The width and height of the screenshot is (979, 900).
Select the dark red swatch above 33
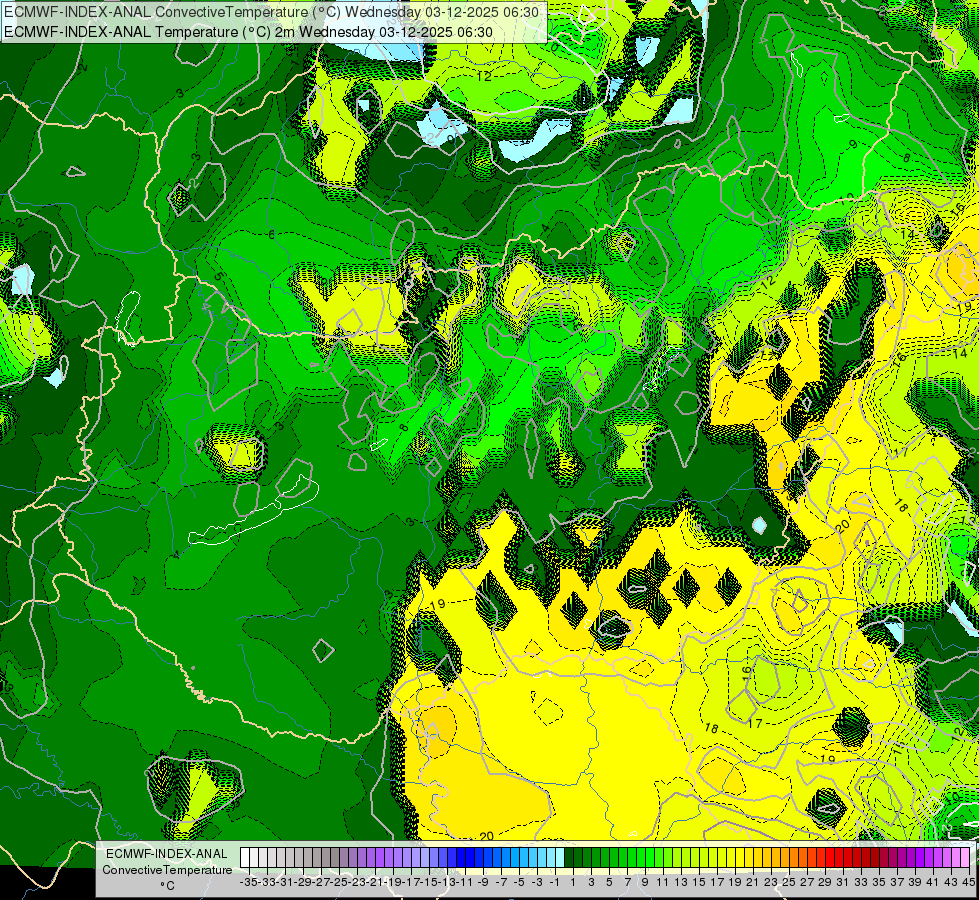pyautogui.click(x=857, y=857)
